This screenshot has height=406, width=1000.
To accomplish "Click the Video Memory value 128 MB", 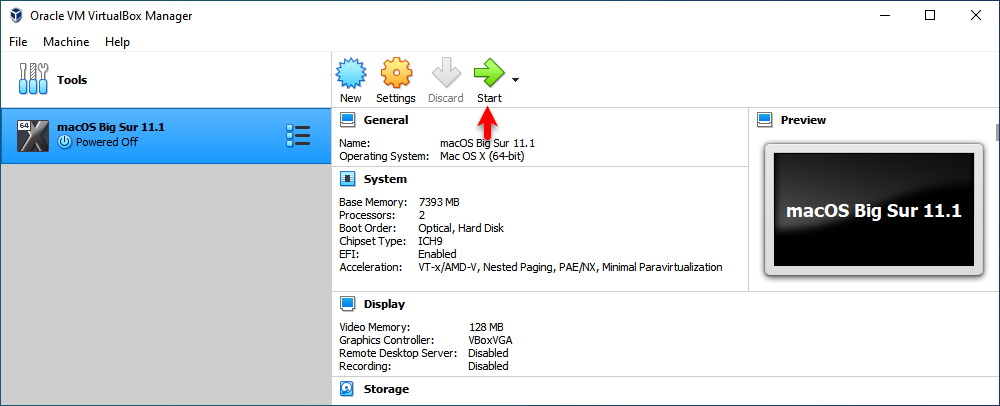I will coord(486,327).
